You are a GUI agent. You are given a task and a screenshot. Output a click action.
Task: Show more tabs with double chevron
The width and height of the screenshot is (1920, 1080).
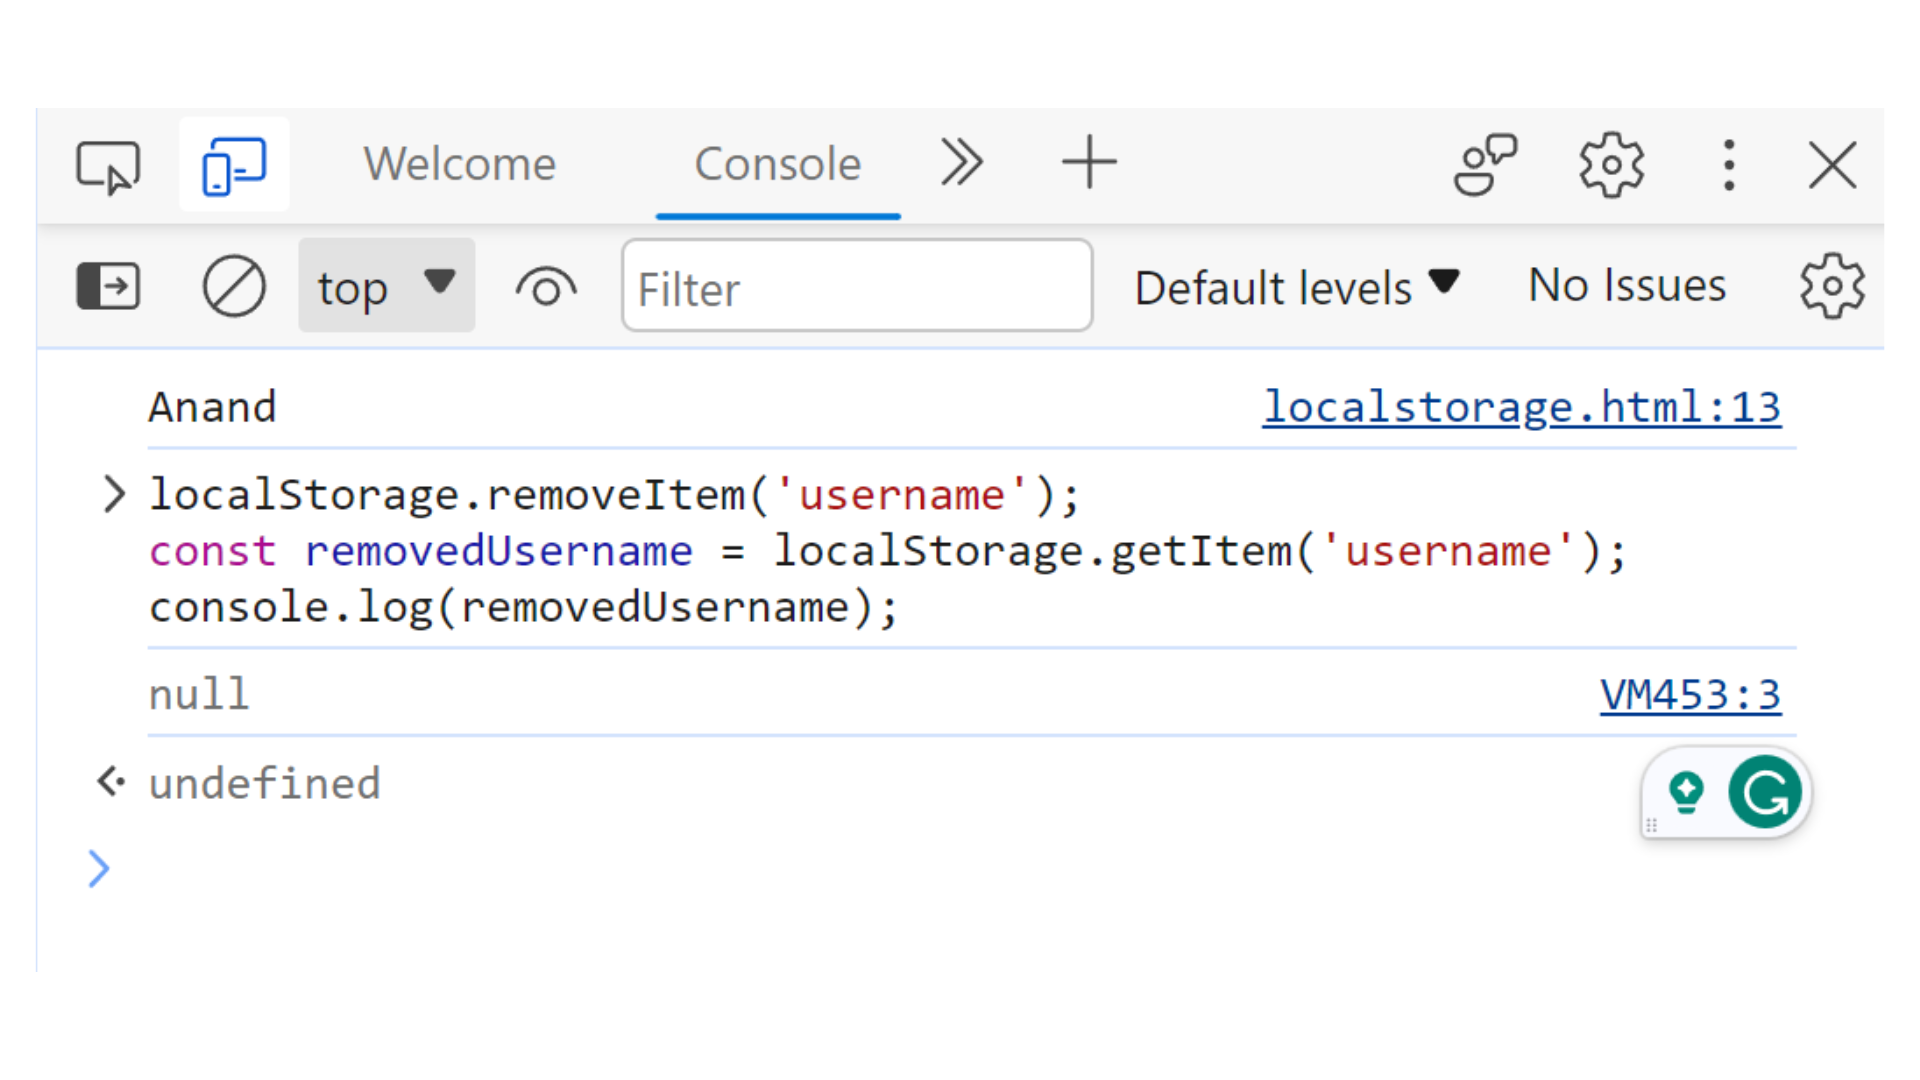pos(961,162)
